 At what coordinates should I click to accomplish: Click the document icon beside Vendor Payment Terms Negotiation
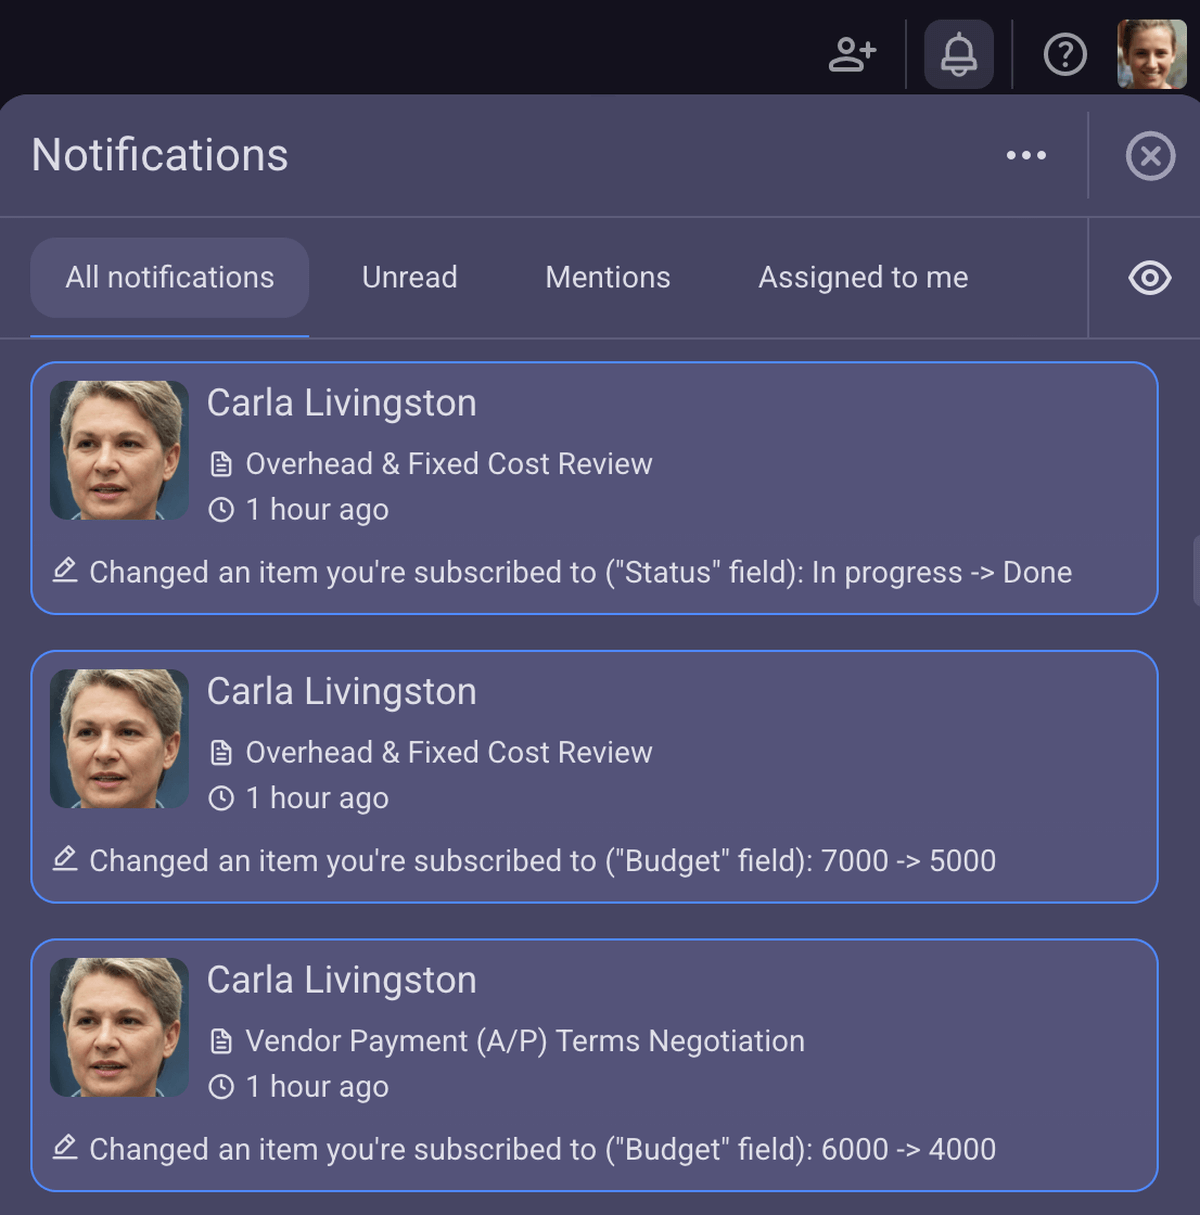coord(222,1040)
